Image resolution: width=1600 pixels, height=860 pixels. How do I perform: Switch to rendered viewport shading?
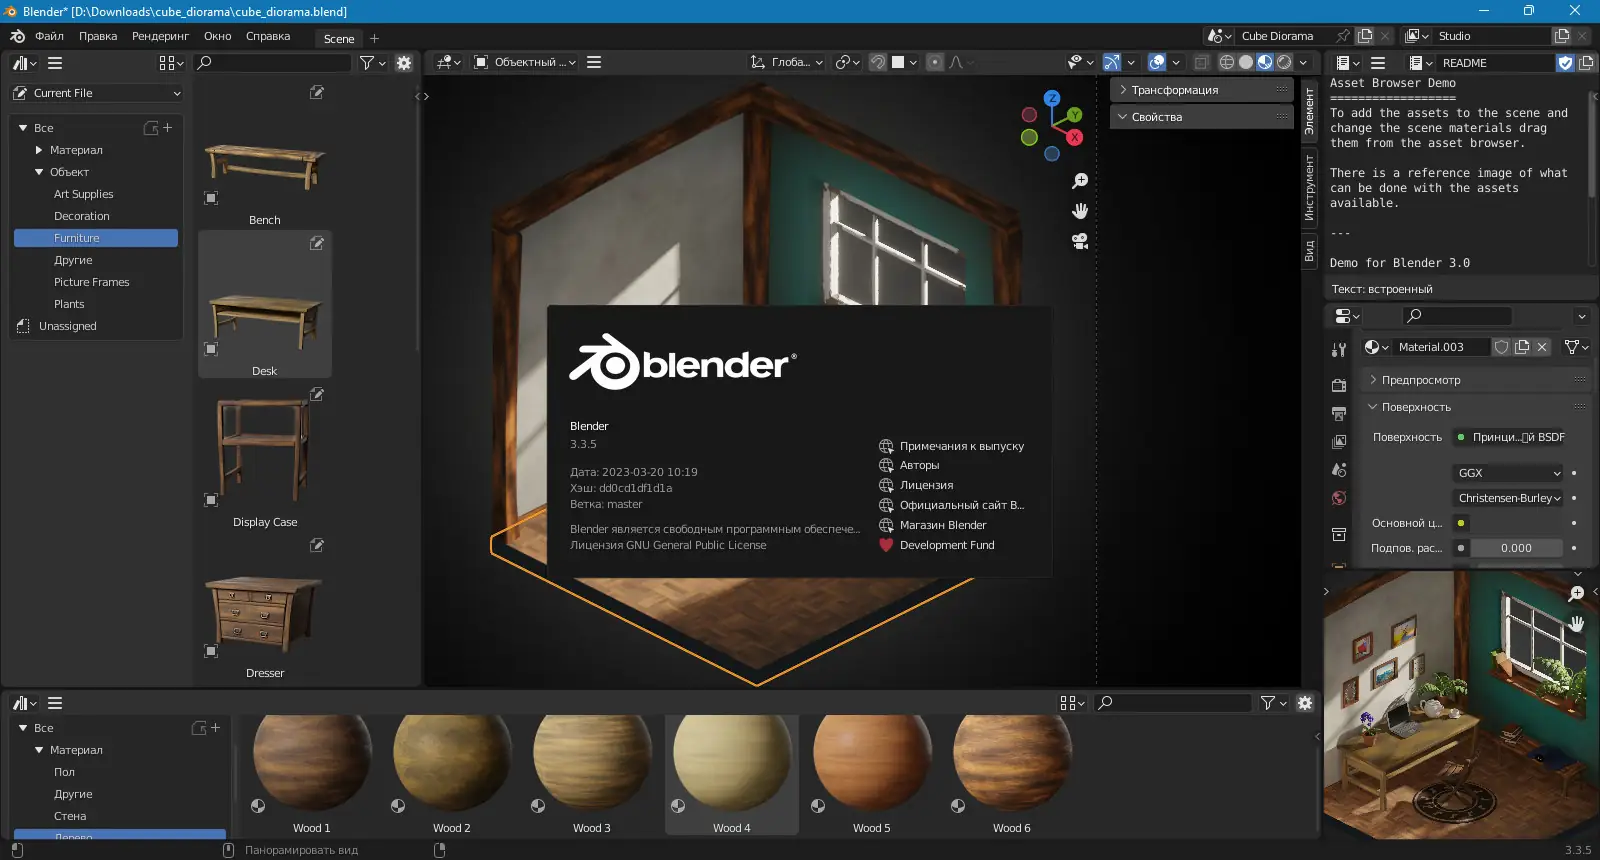[x=1284, y=62]
